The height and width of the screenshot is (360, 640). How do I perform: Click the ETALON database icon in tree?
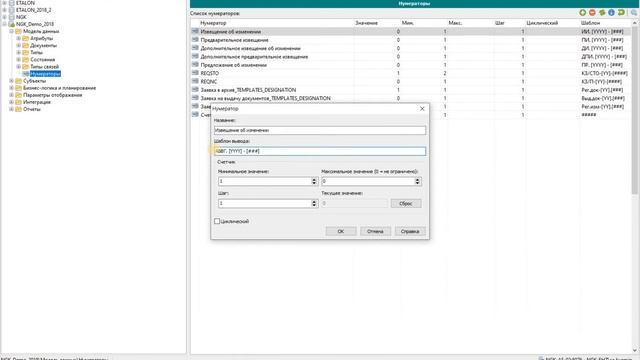pyautogui.click(x=11, y=3)
